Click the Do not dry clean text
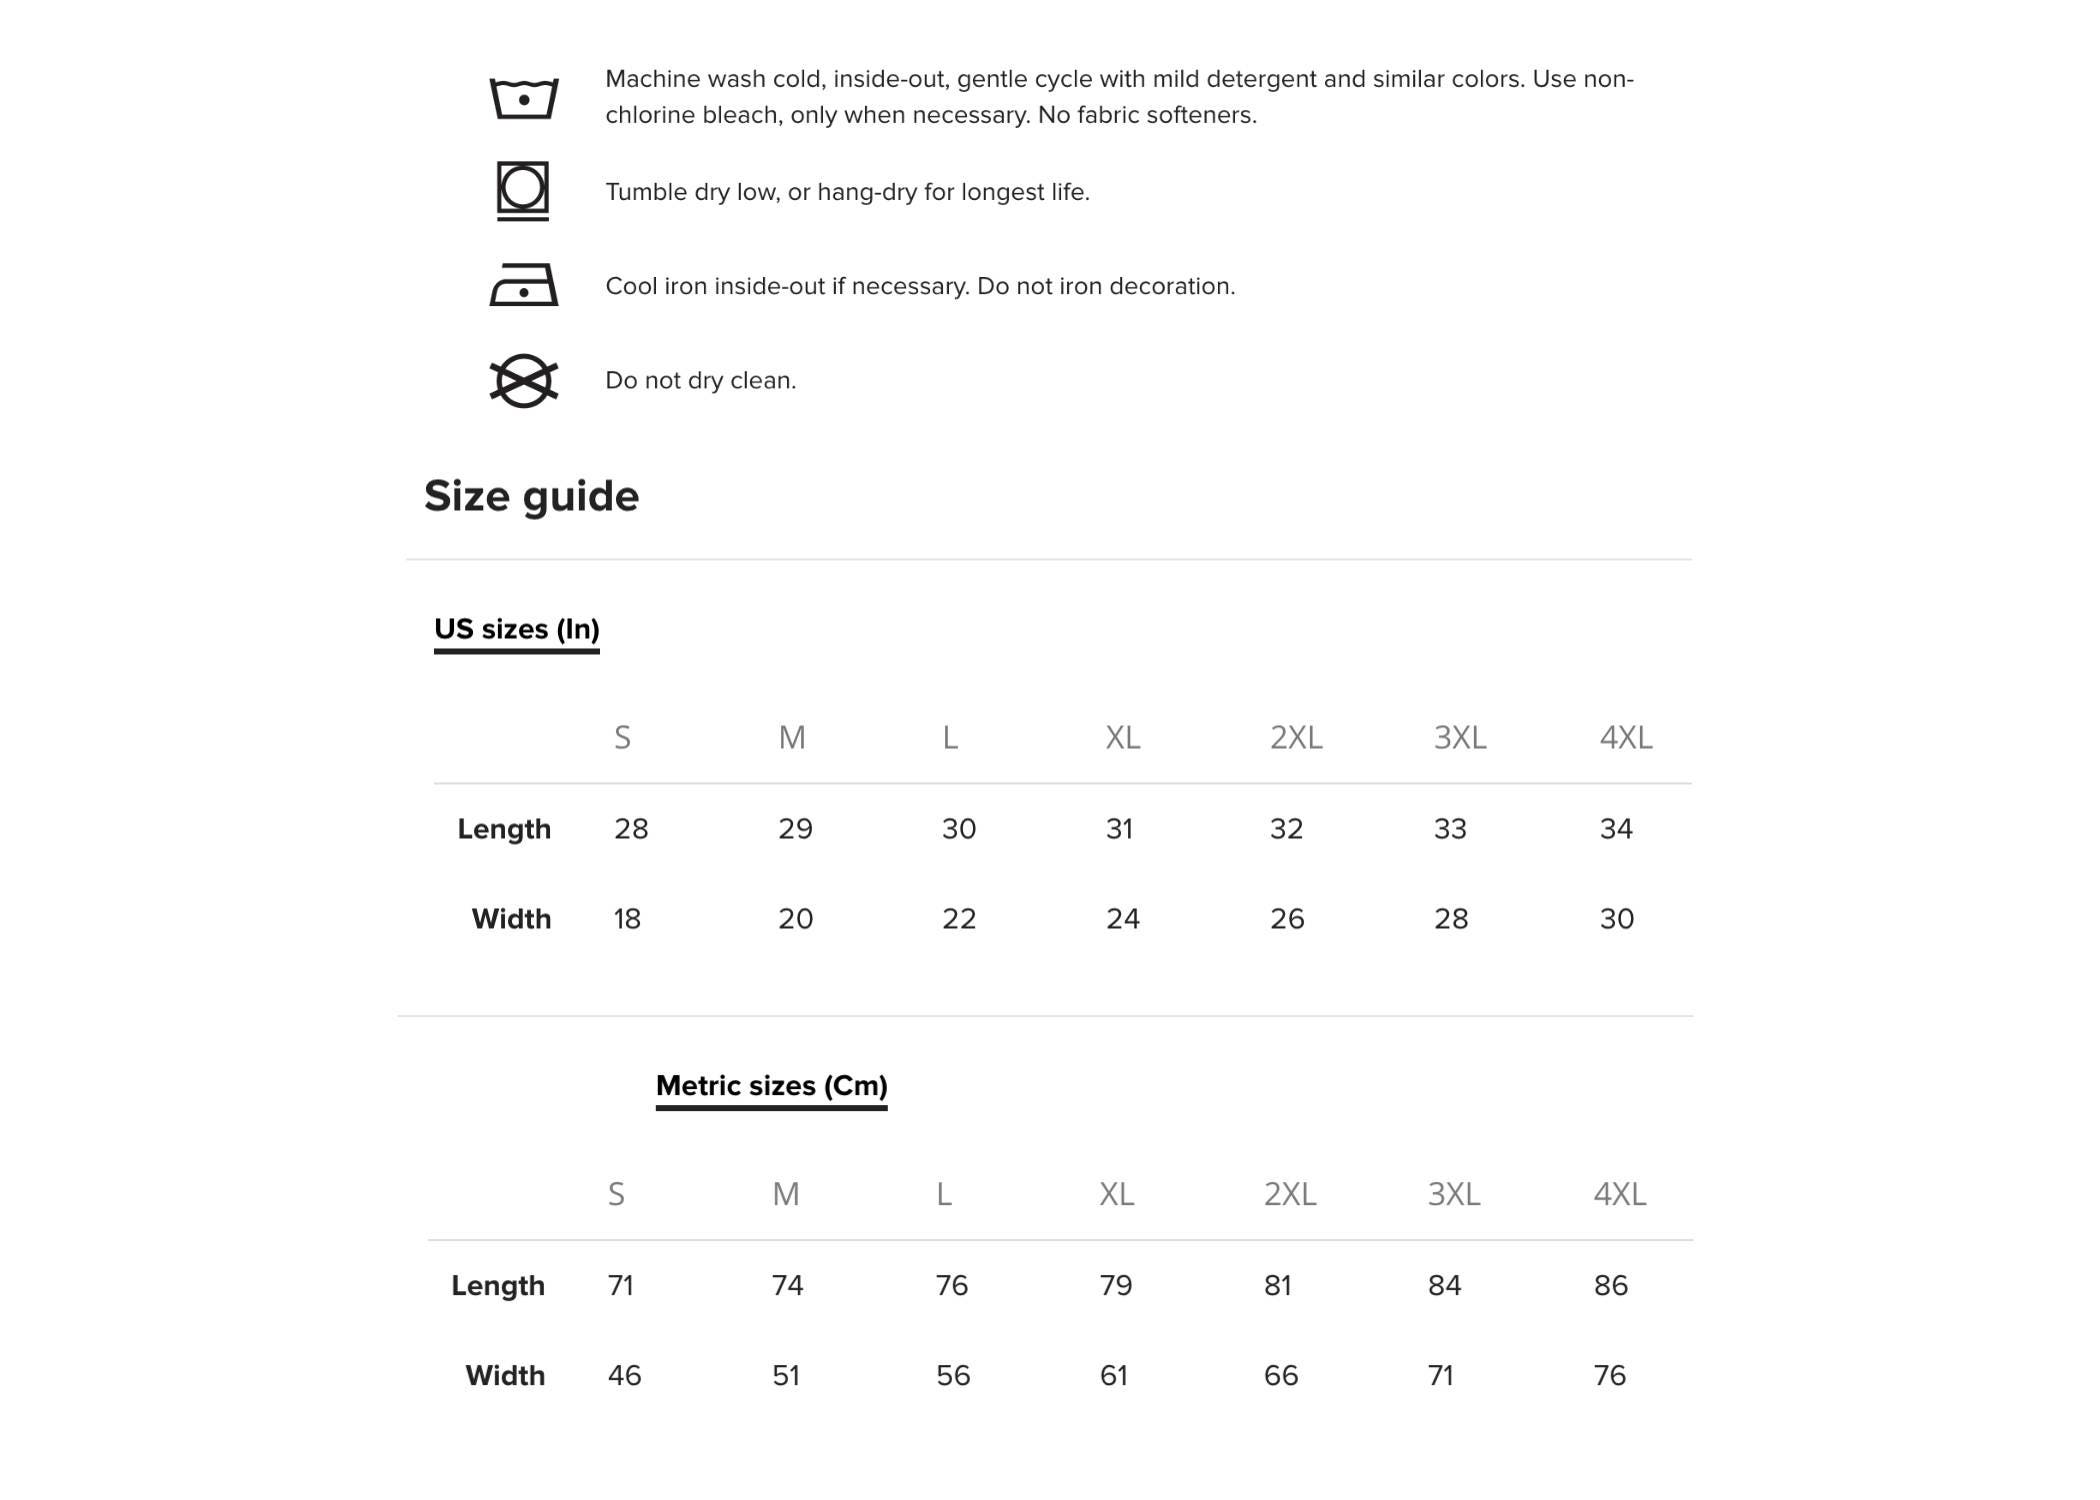 tap(701, 381)
